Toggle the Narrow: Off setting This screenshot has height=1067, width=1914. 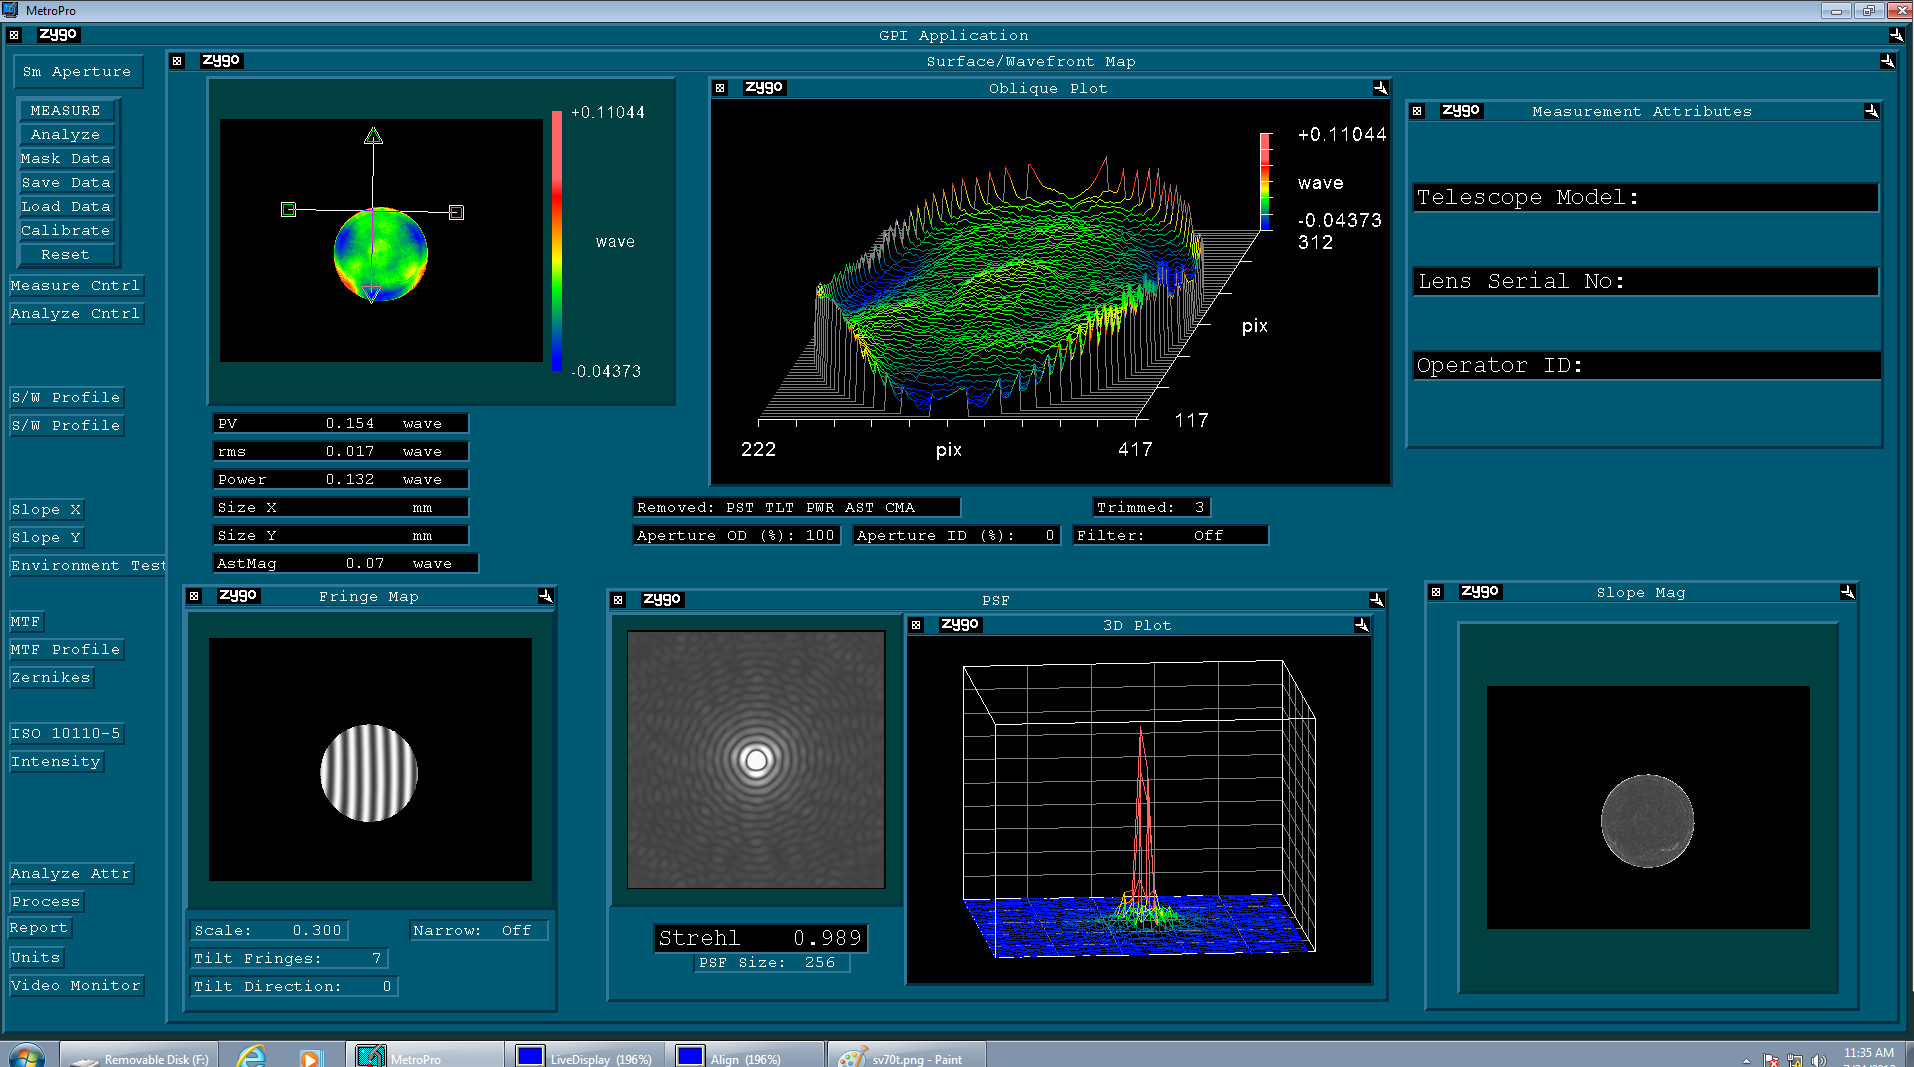pos(479,930)
